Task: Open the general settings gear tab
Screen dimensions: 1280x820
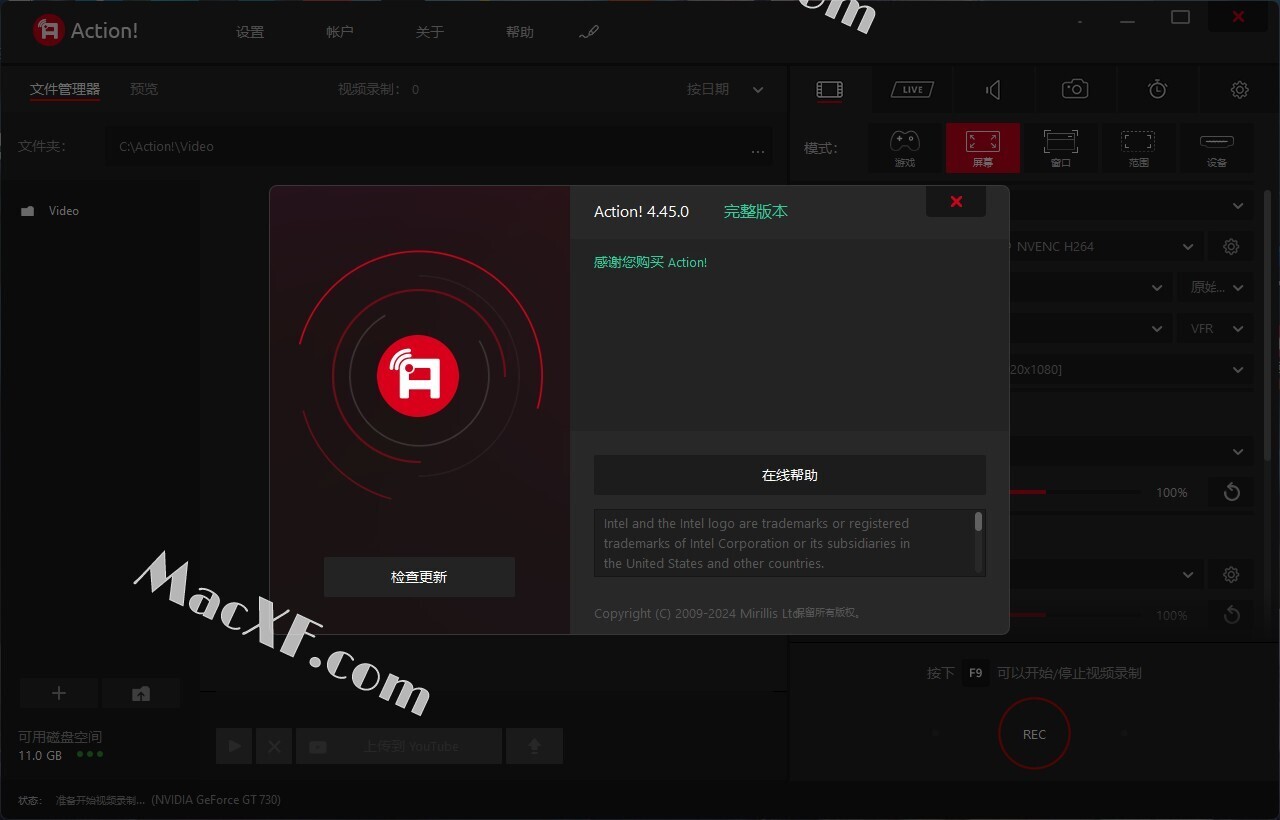Action: click(1240, 90)
